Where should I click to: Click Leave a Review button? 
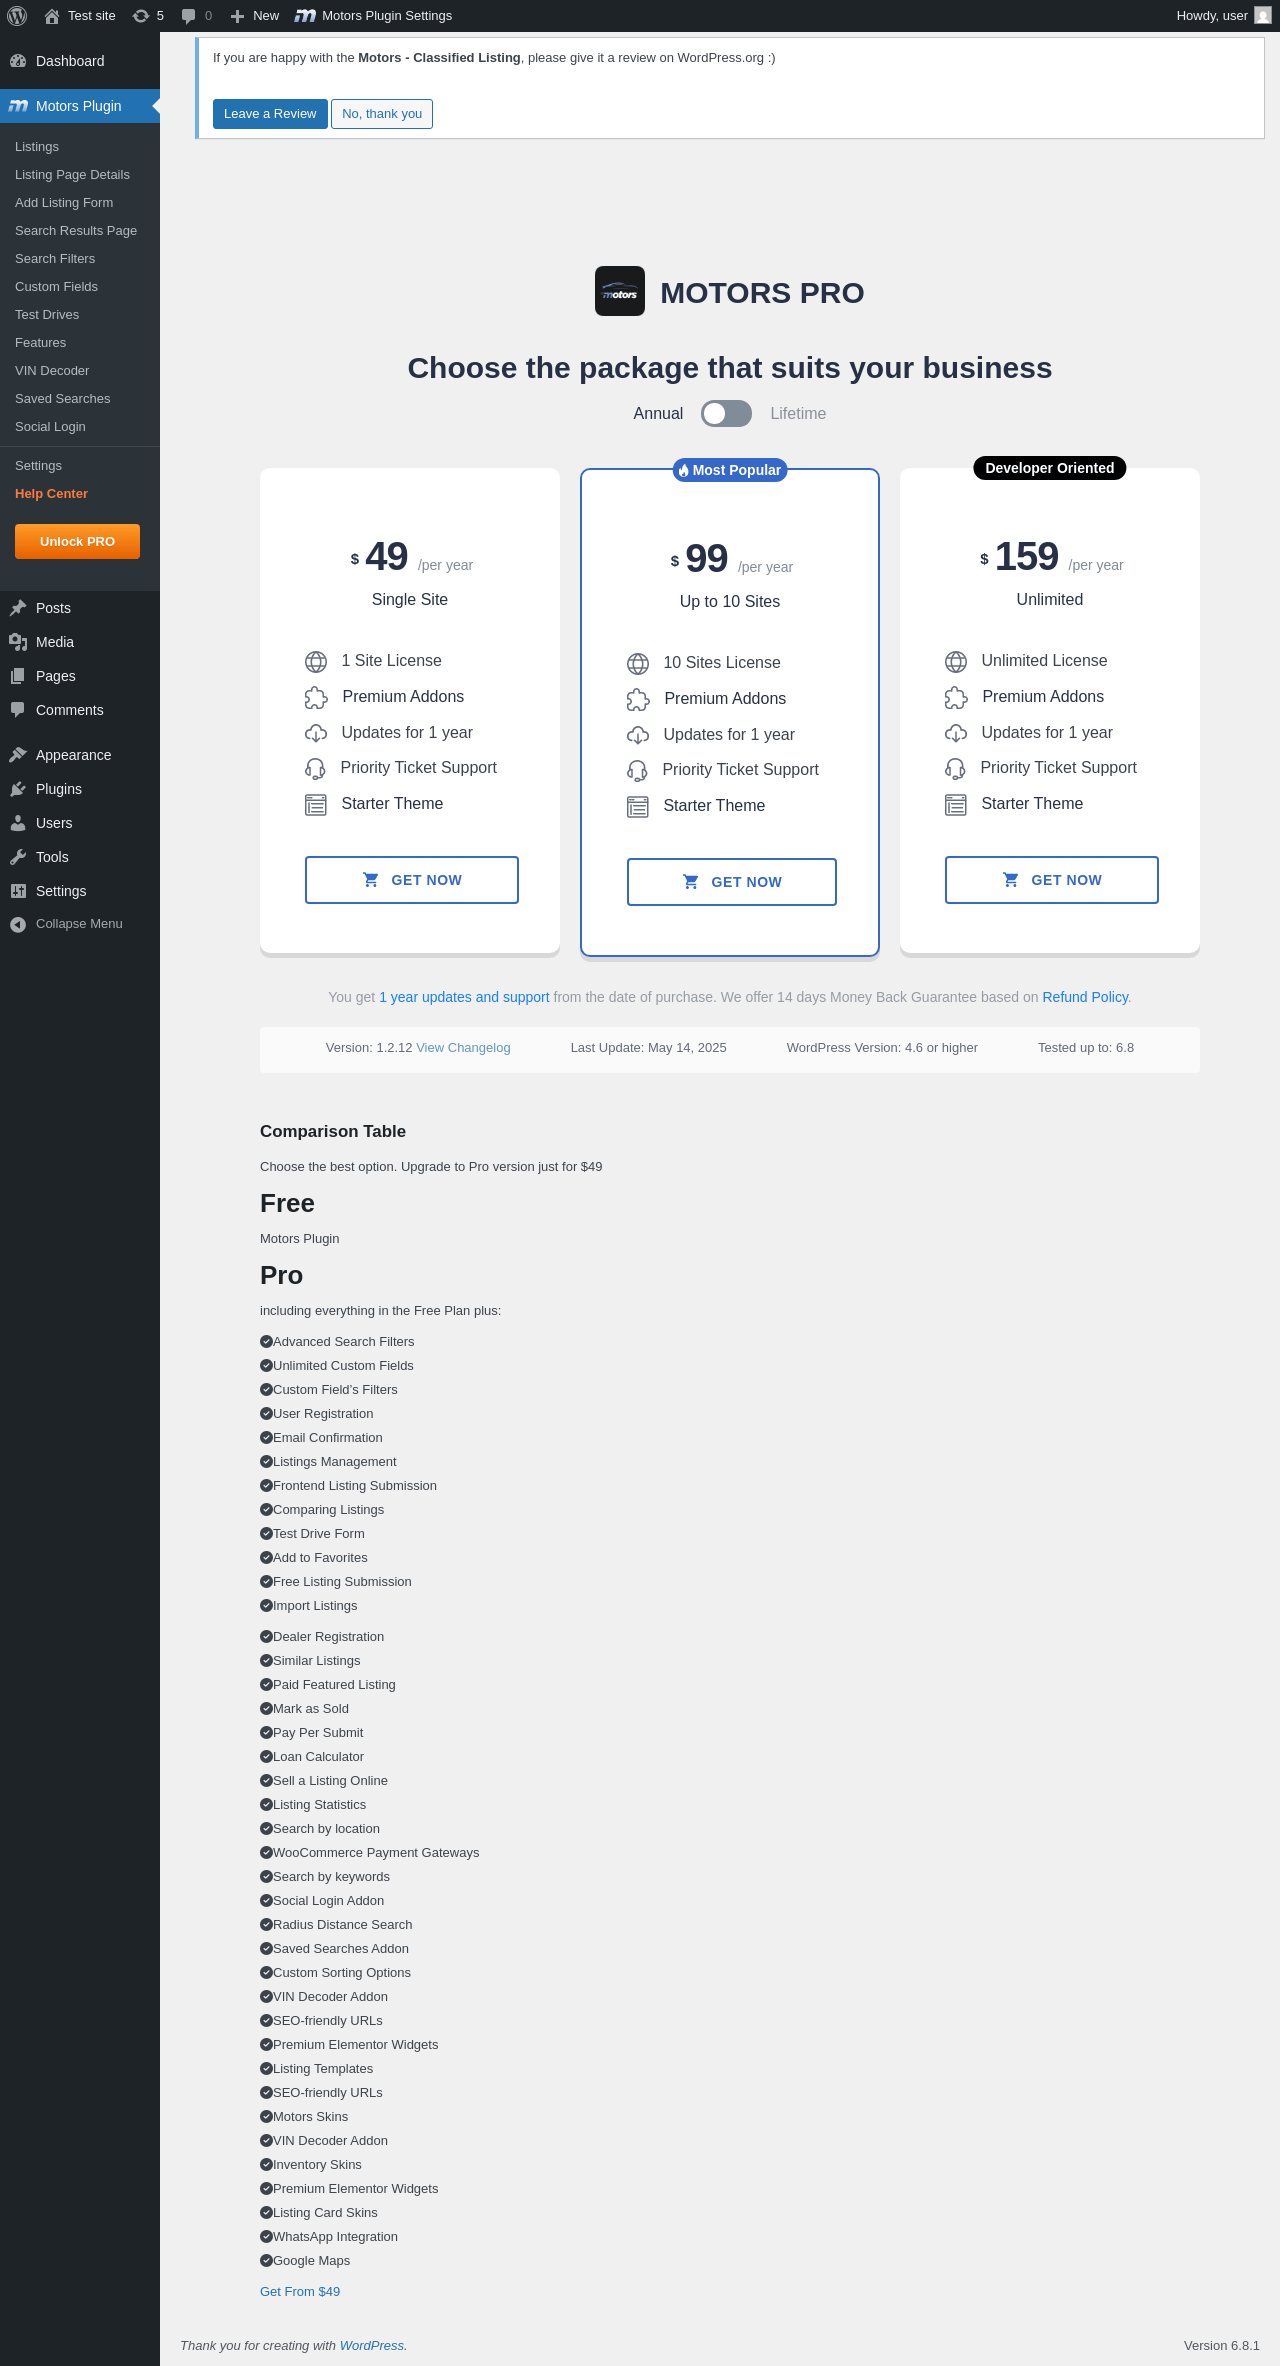(x=270, y=114)
